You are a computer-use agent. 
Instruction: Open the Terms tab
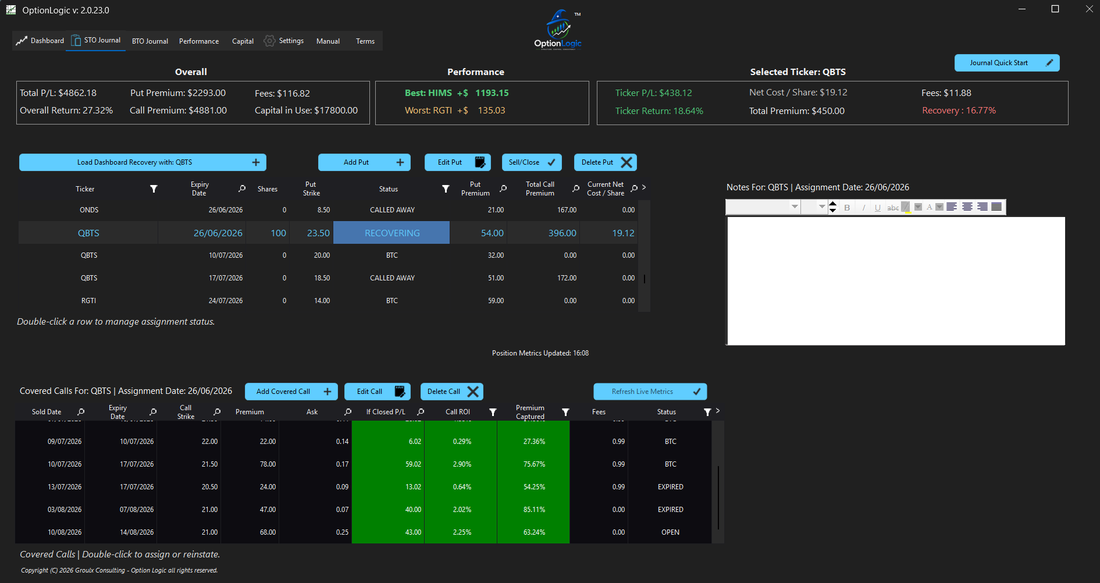(x=365, y=41)
